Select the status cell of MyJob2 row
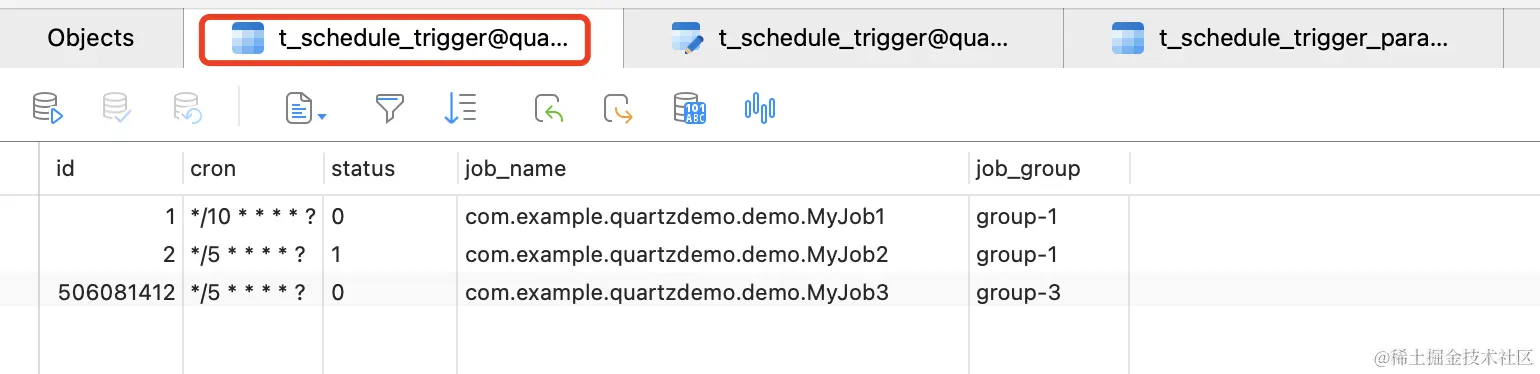This screenshot has height=374, width=1540. point(390,254)
